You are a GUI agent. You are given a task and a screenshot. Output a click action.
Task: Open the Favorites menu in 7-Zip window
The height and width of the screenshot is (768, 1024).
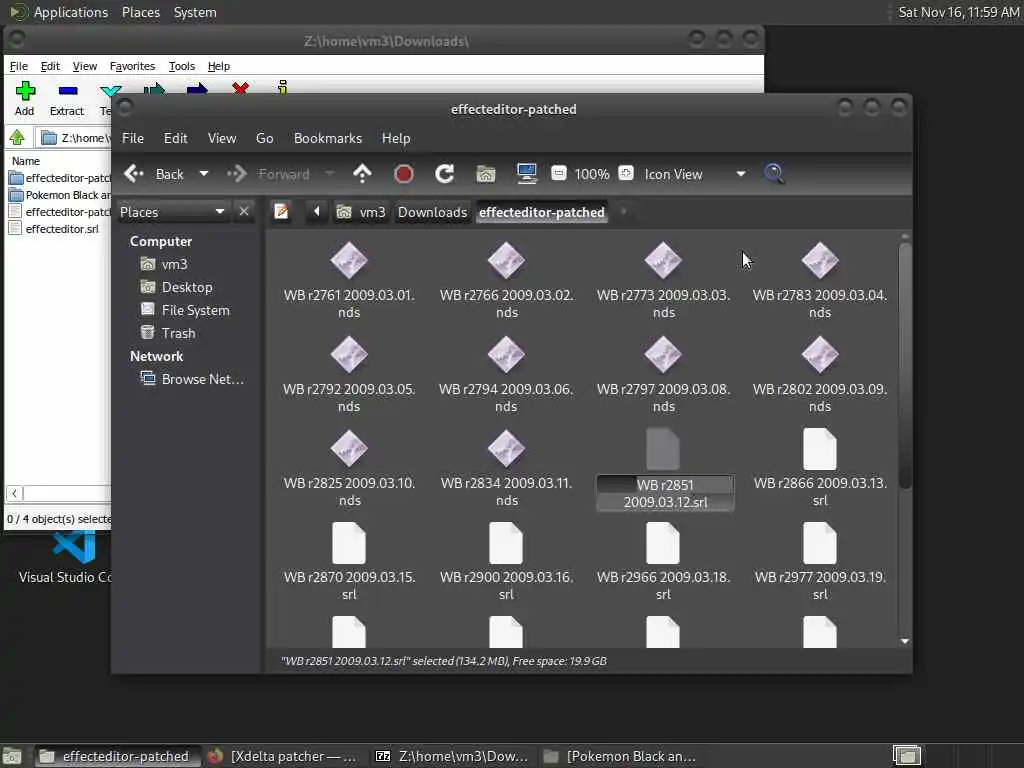[x=132, y=66]
